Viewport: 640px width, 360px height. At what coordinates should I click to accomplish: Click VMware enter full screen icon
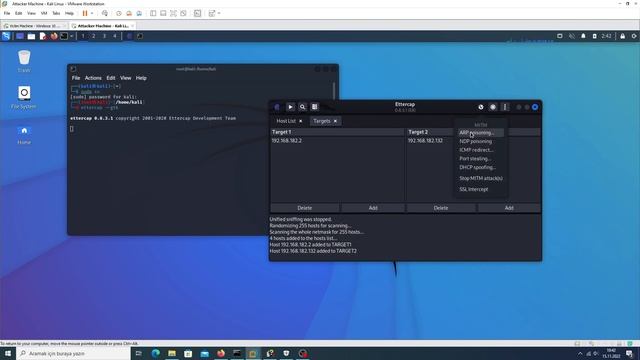pos(173,13)
